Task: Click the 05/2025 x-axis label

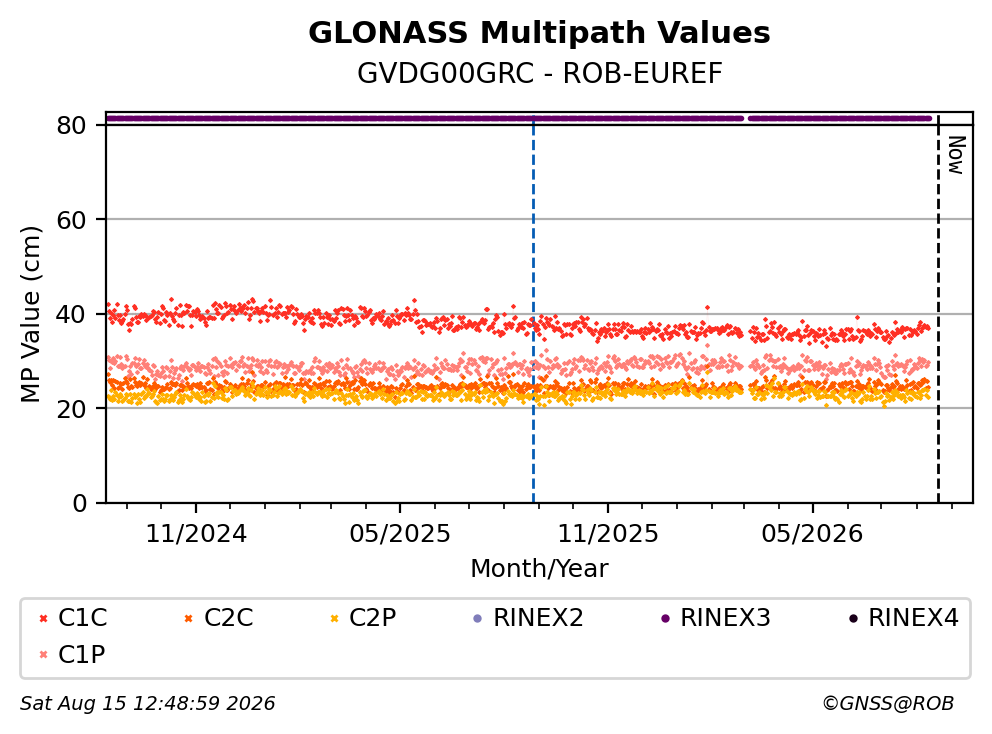Action: (400, 534)
